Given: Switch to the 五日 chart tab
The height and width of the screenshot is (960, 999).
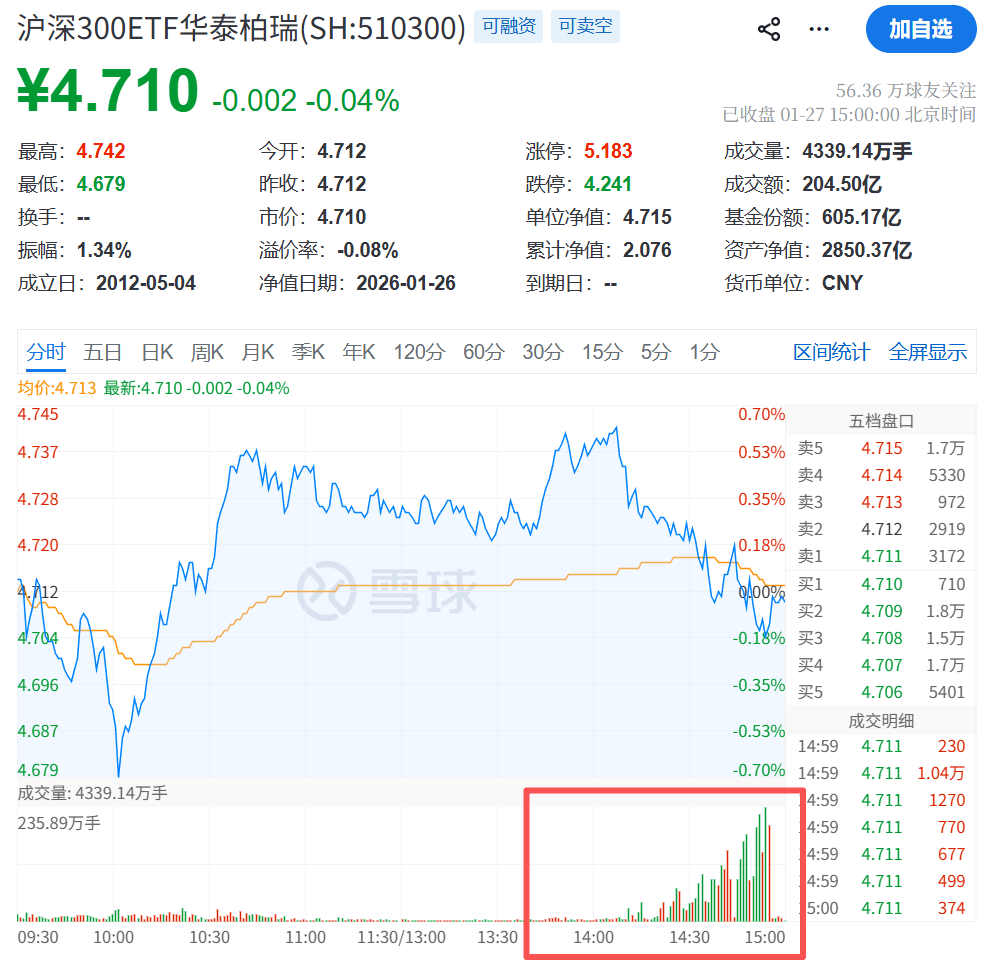Looking at the screenshot, I should click(x=102, y=352).
